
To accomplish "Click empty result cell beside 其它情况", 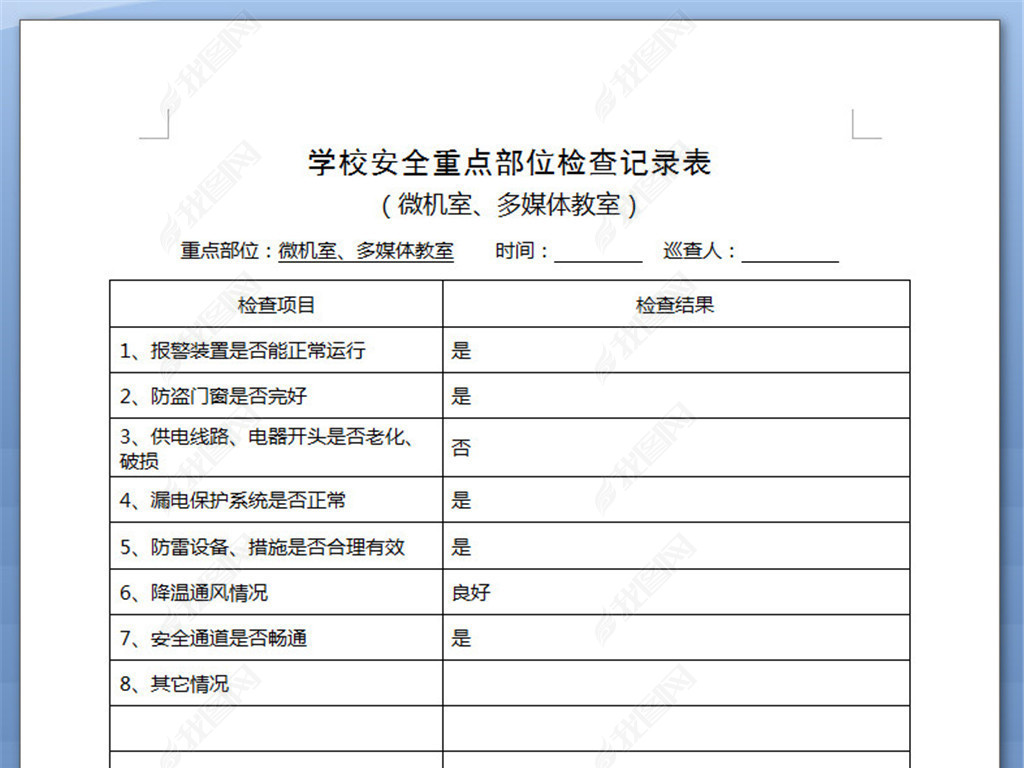I will tap(676, 683).
